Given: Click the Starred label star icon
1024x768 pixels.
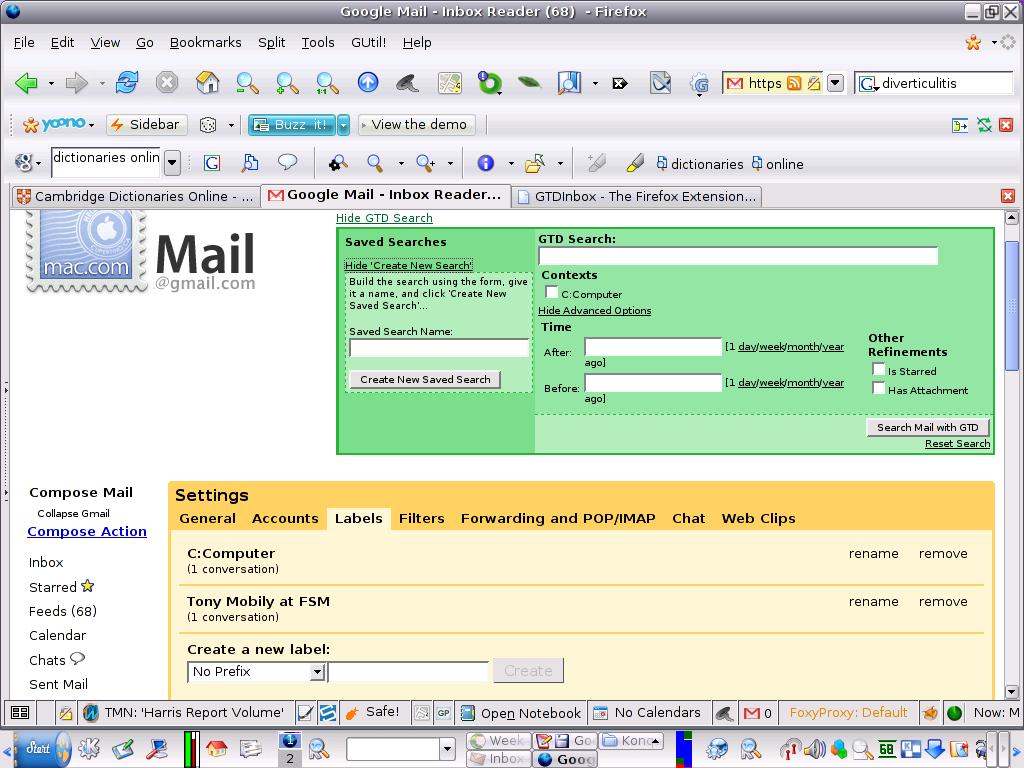Looking at the screenshot, I should tap(88, 586).
